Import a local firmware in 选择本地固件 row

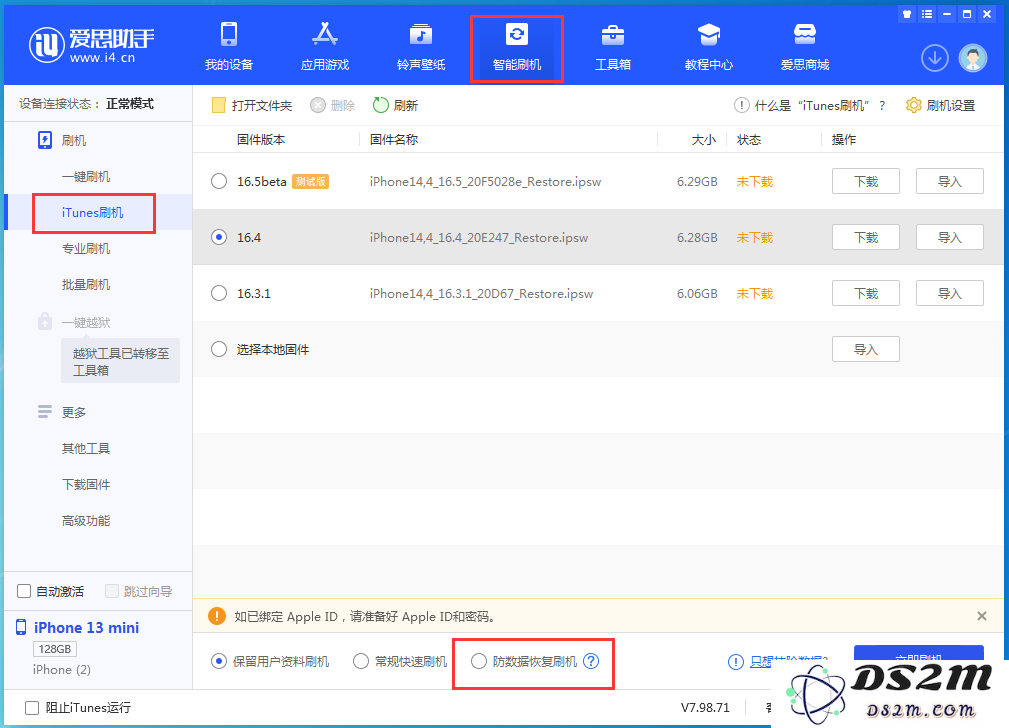tap(866, 349)
